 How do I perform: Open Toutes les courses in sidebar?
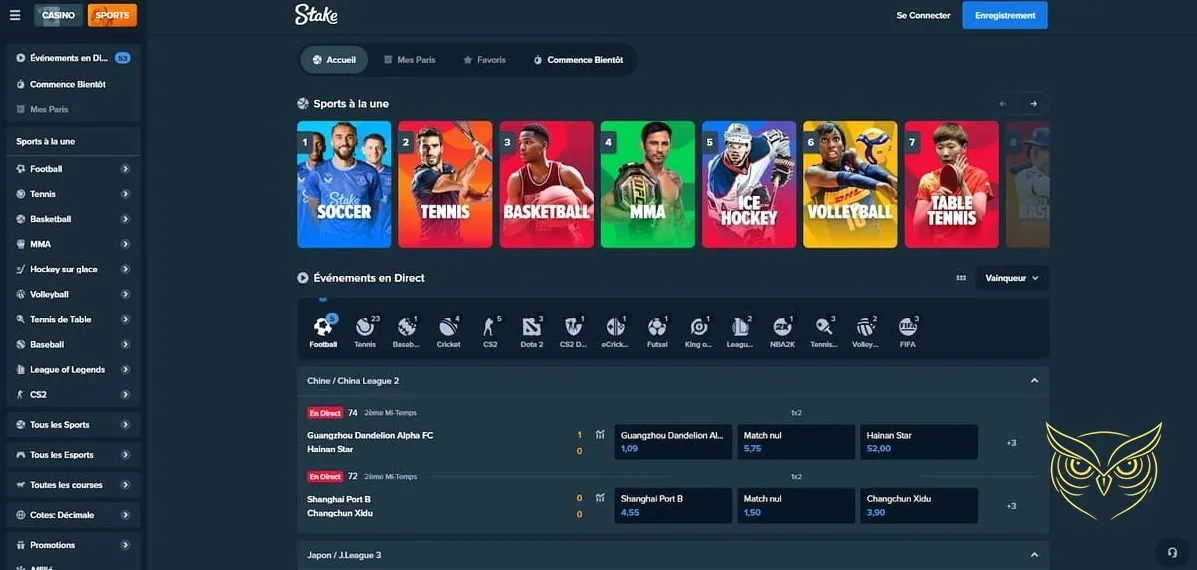(x=73, y=485)
